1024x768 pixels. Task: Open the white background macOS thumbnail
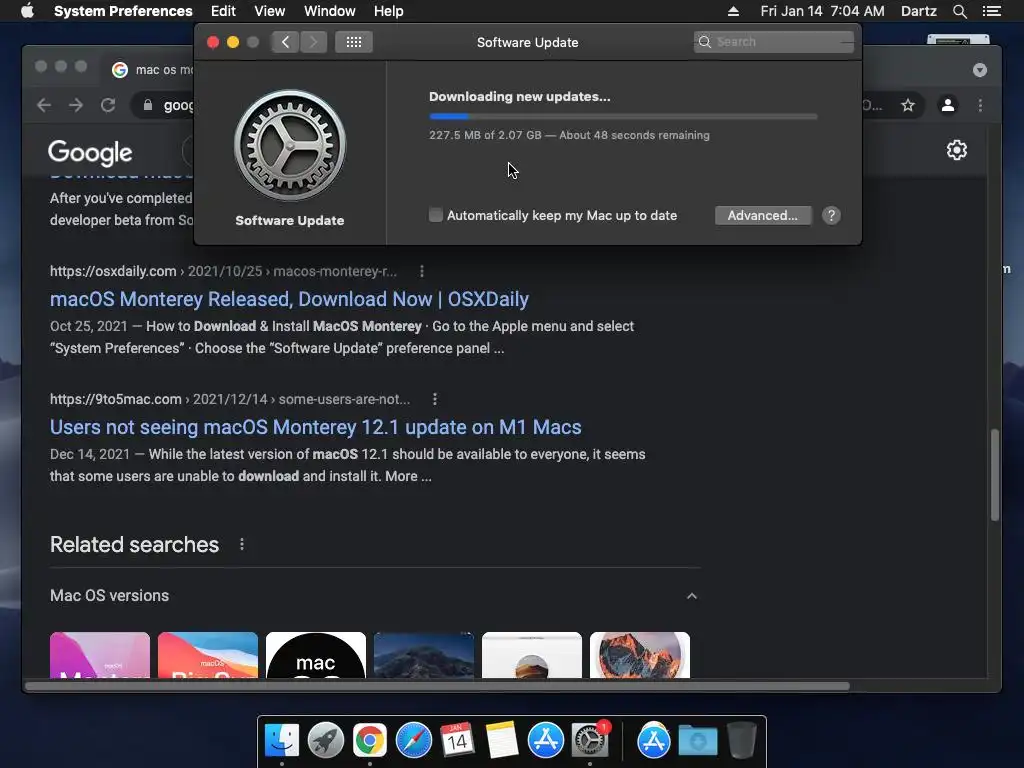[532, 655]
